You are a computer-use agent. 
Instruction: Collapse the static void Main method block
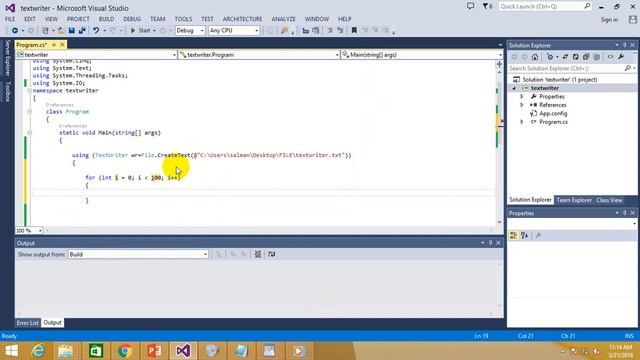[29, 133]
